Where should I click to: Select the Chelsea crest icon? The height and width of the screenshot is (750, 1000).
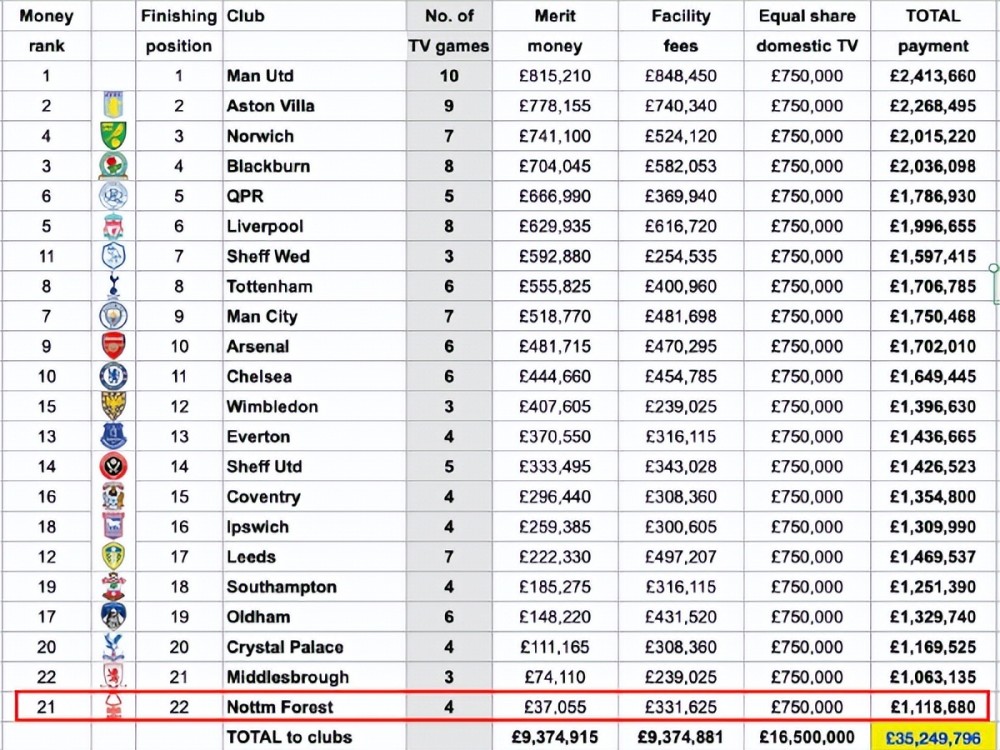[x=113, y=377]
